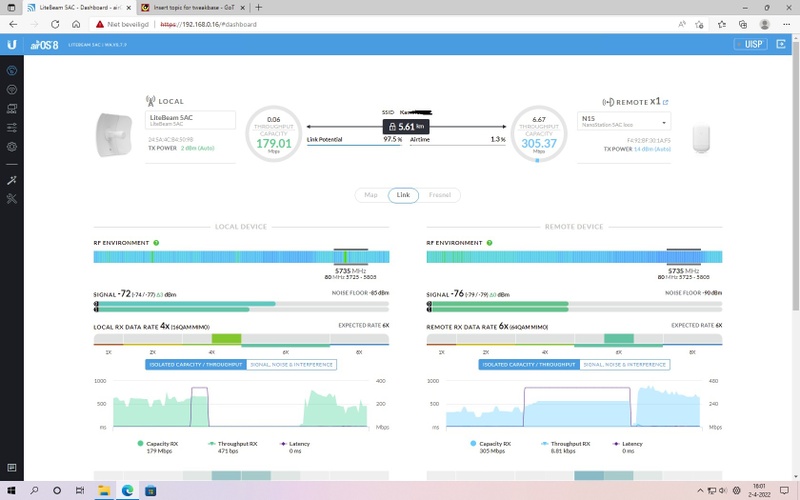The image size is (800, 500).
Task: Show hidden tray icons chevron
Action: tap(700, 490)
